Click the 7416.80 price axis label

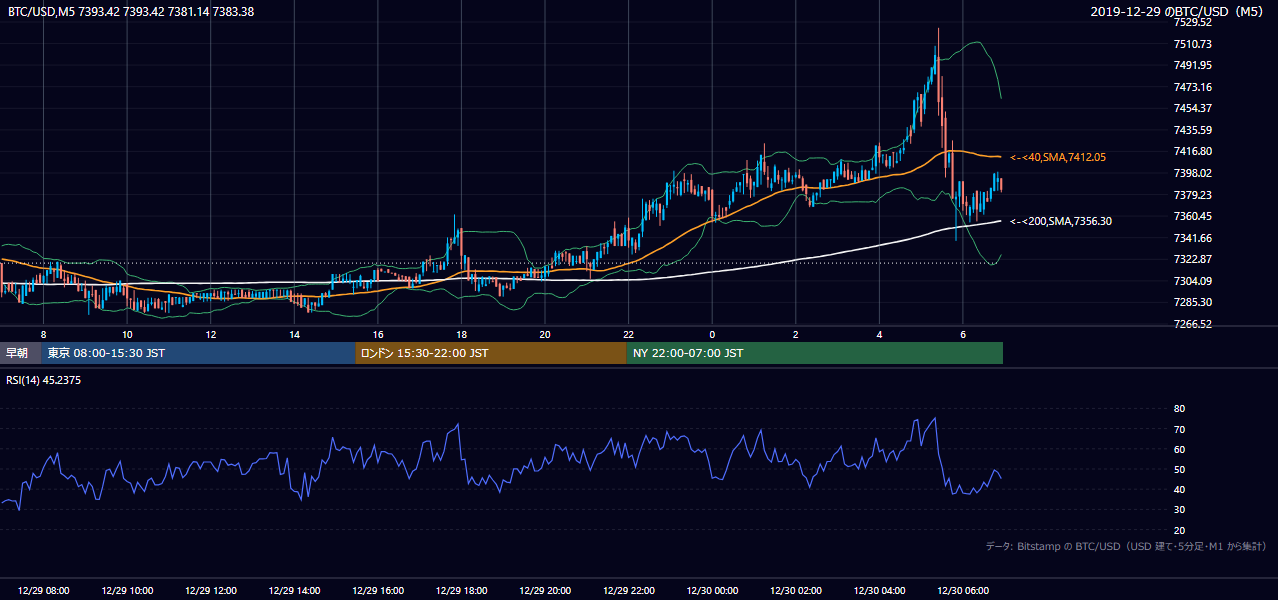pyautogui.click(x=1192, y=151)
